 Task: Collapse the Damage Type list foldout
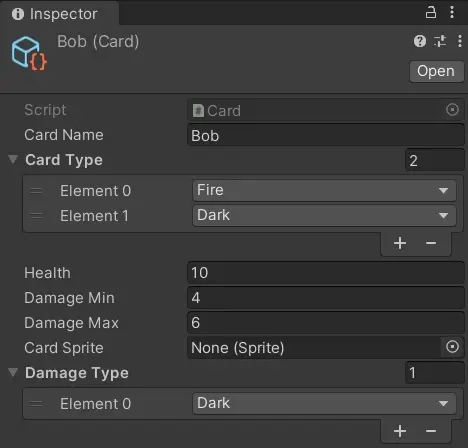coord(13,372)
